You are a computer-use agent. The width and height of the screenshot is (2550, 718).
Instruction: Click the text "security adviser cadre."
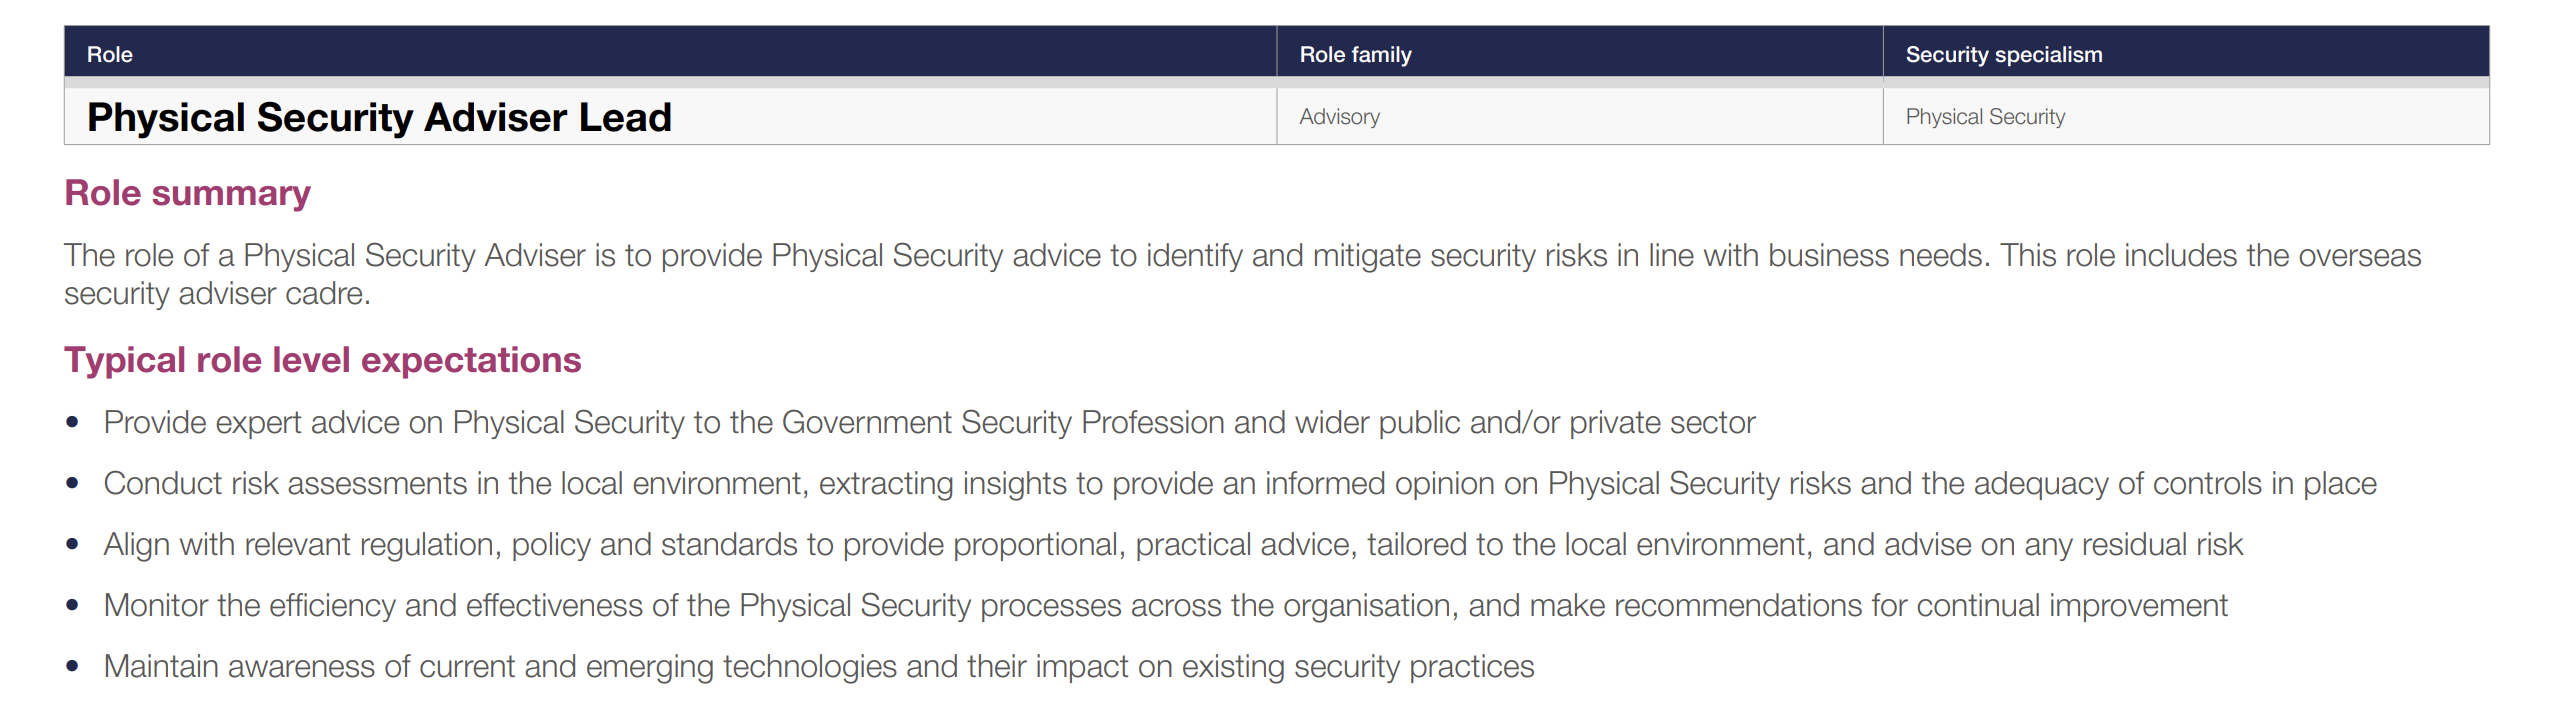(x=217, y=294)
